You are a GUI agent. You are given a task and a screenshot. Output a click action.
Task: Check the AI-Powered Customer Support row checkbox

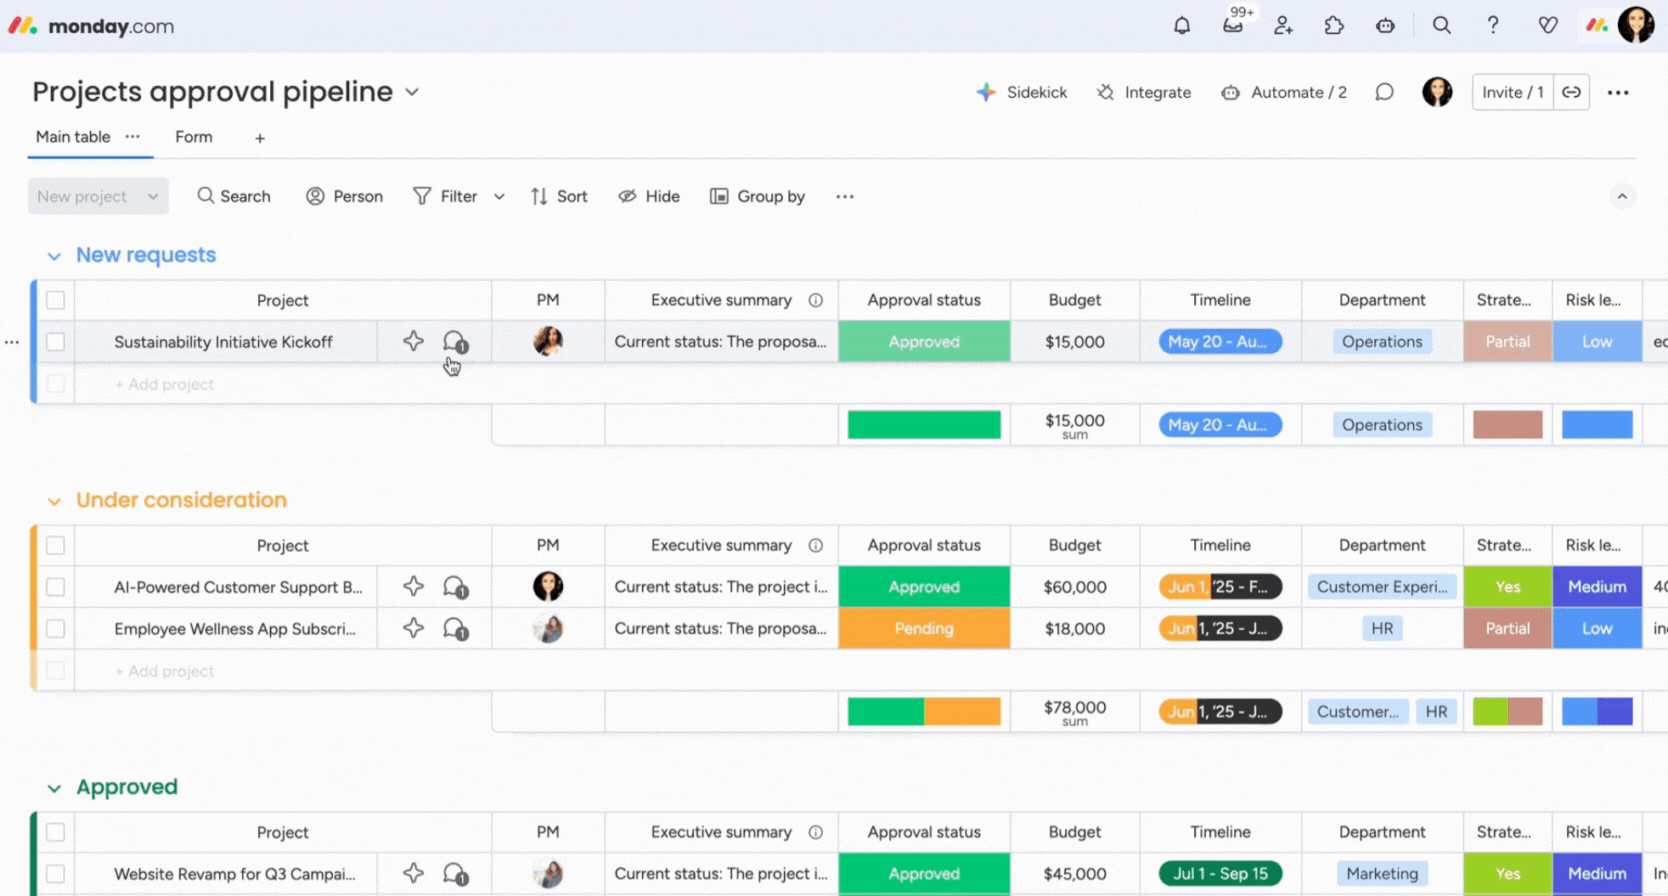point(56,587)
